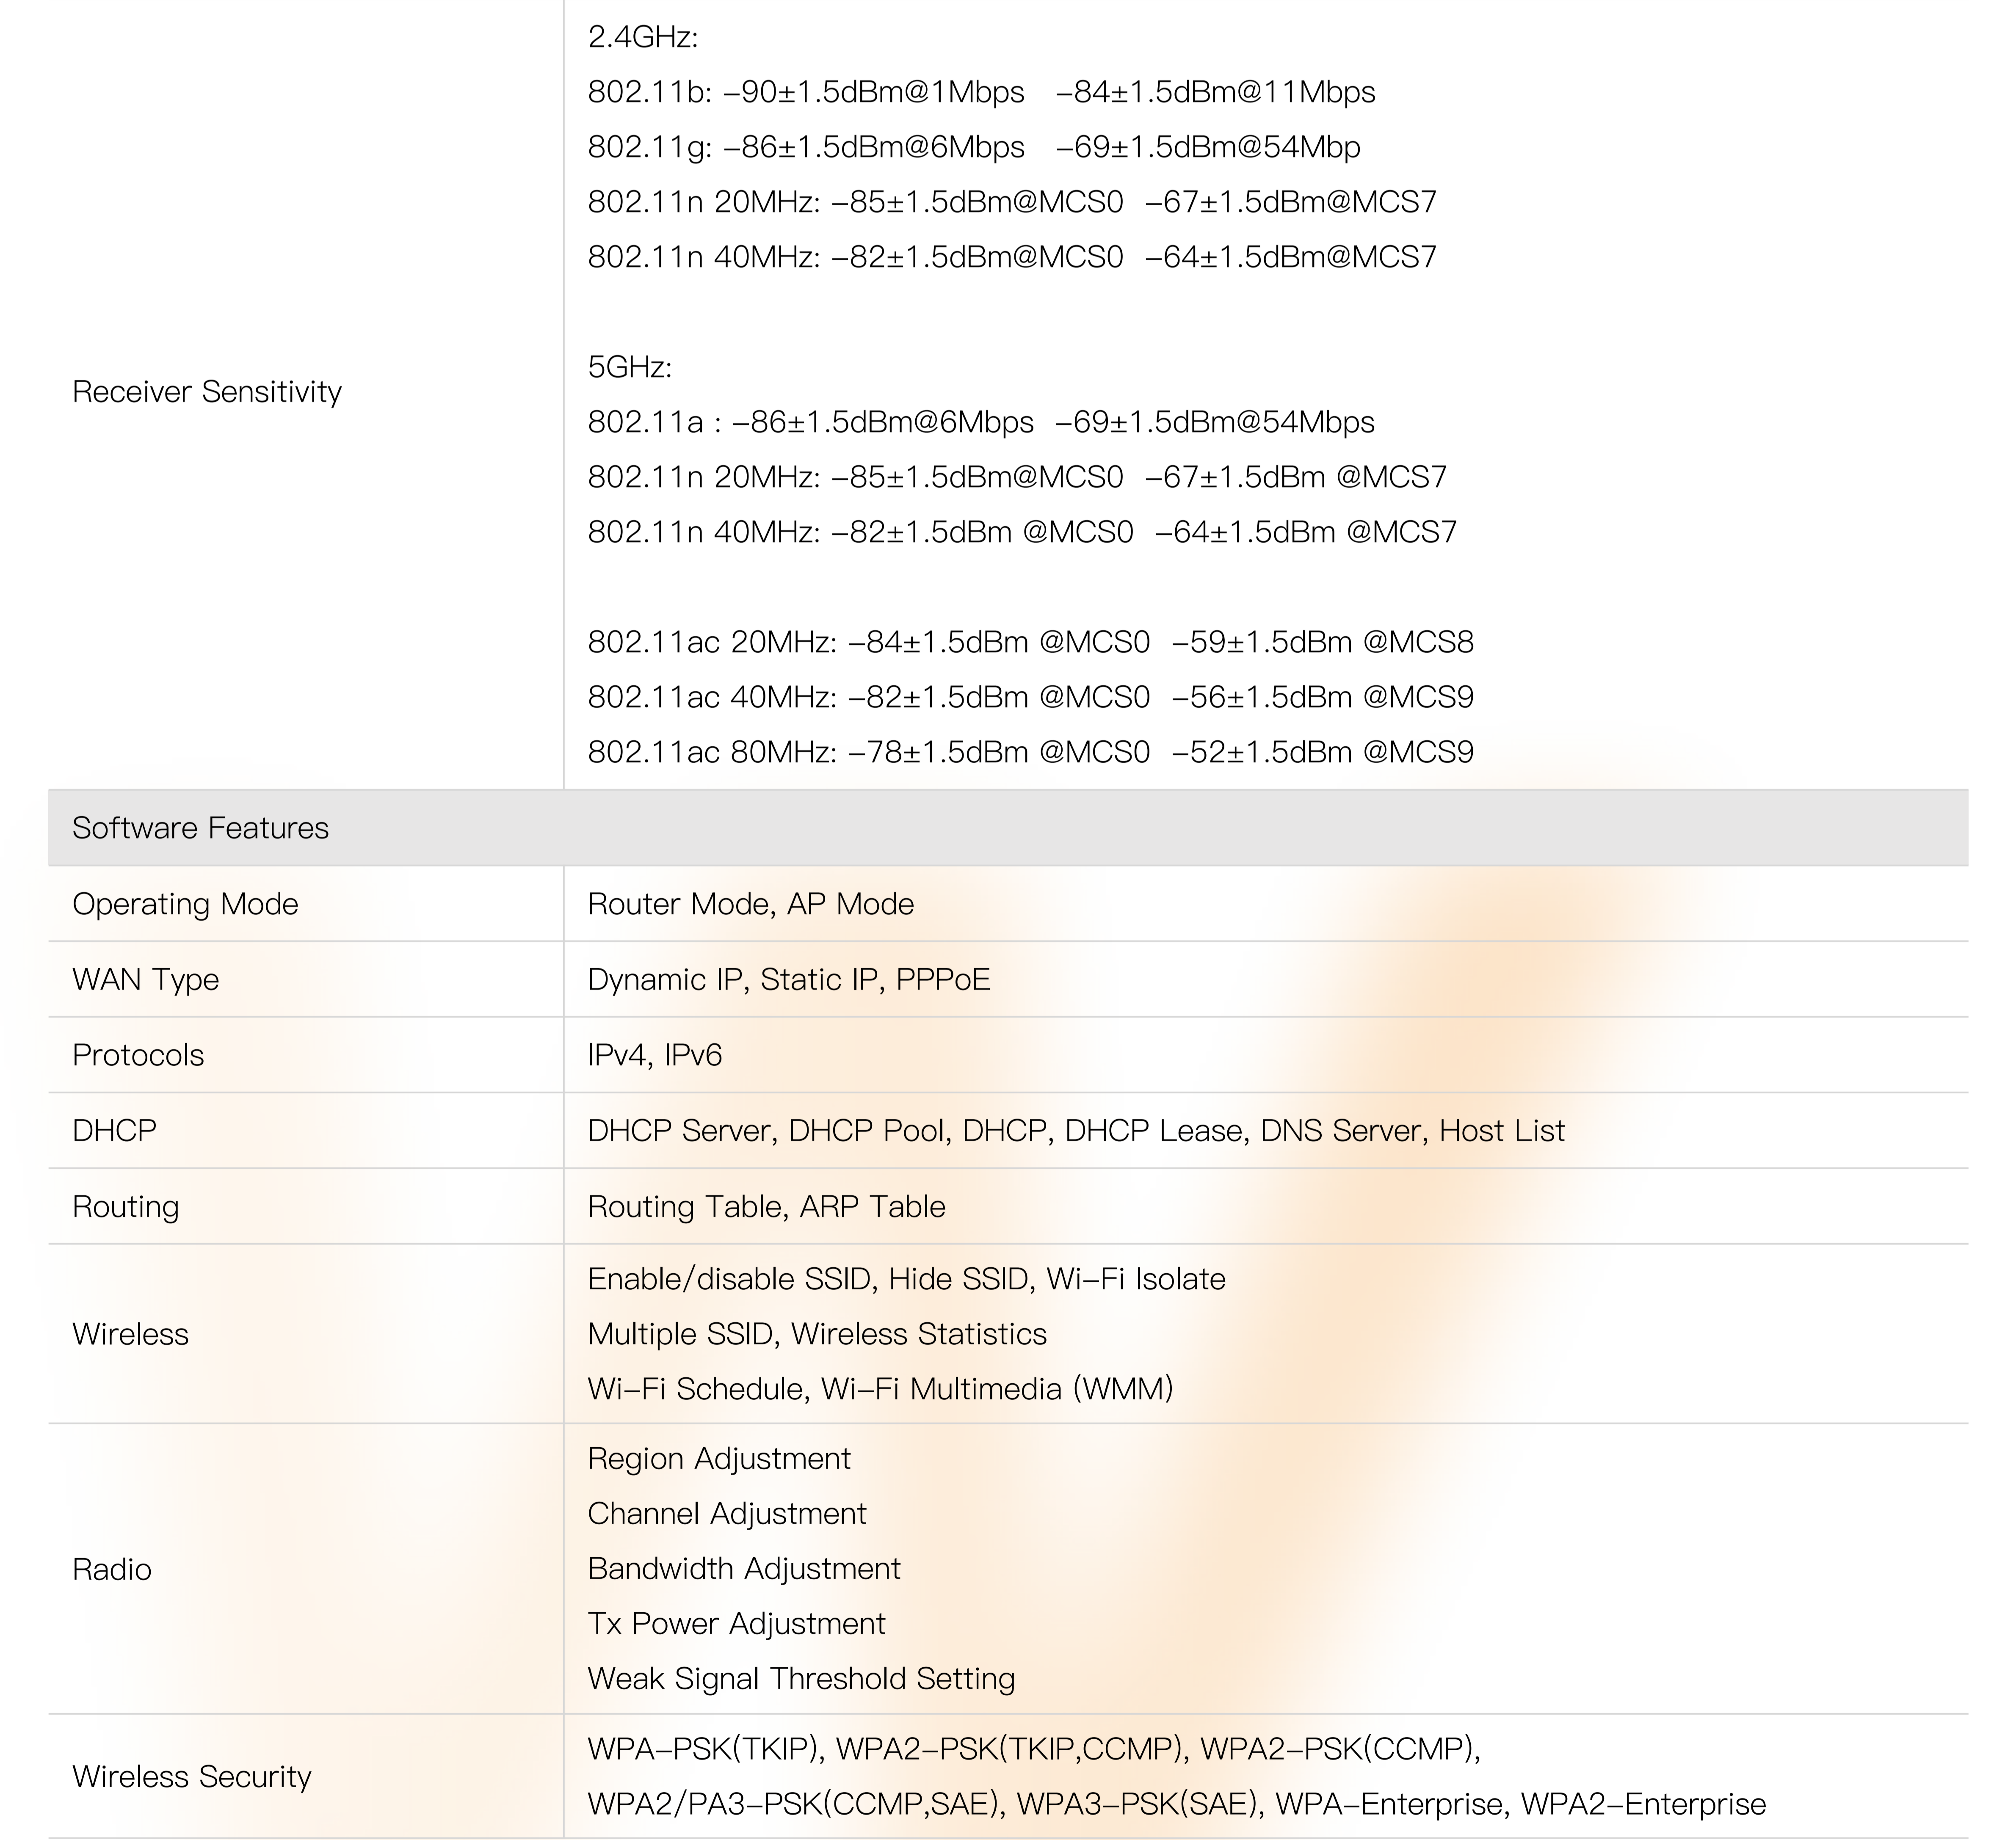Select the WAN Type label
This screenshot has width=2016, height=1840.
pos(145,979)
